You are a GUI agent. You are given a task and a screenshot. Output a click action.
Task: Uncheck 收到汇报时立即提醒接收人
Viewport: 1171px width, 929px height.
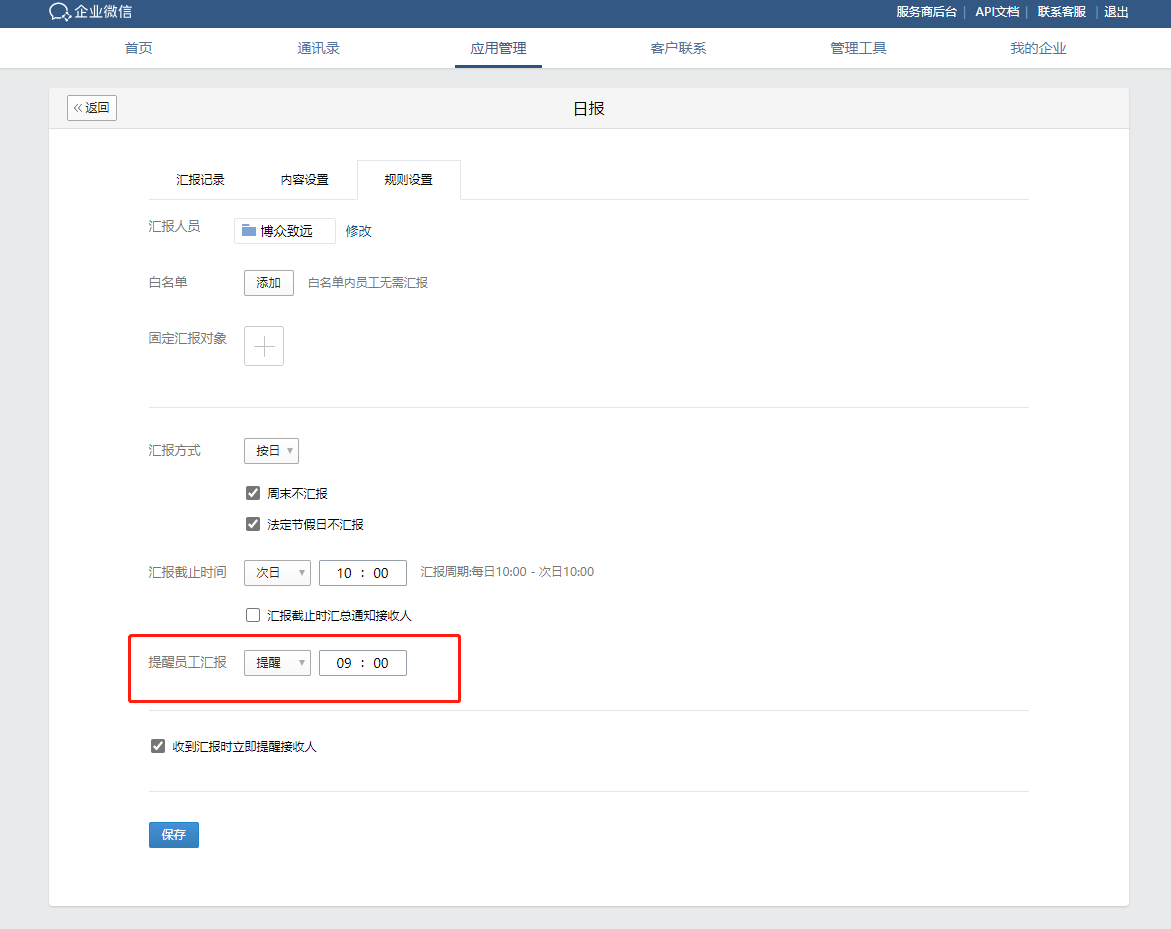coord(157,744)
